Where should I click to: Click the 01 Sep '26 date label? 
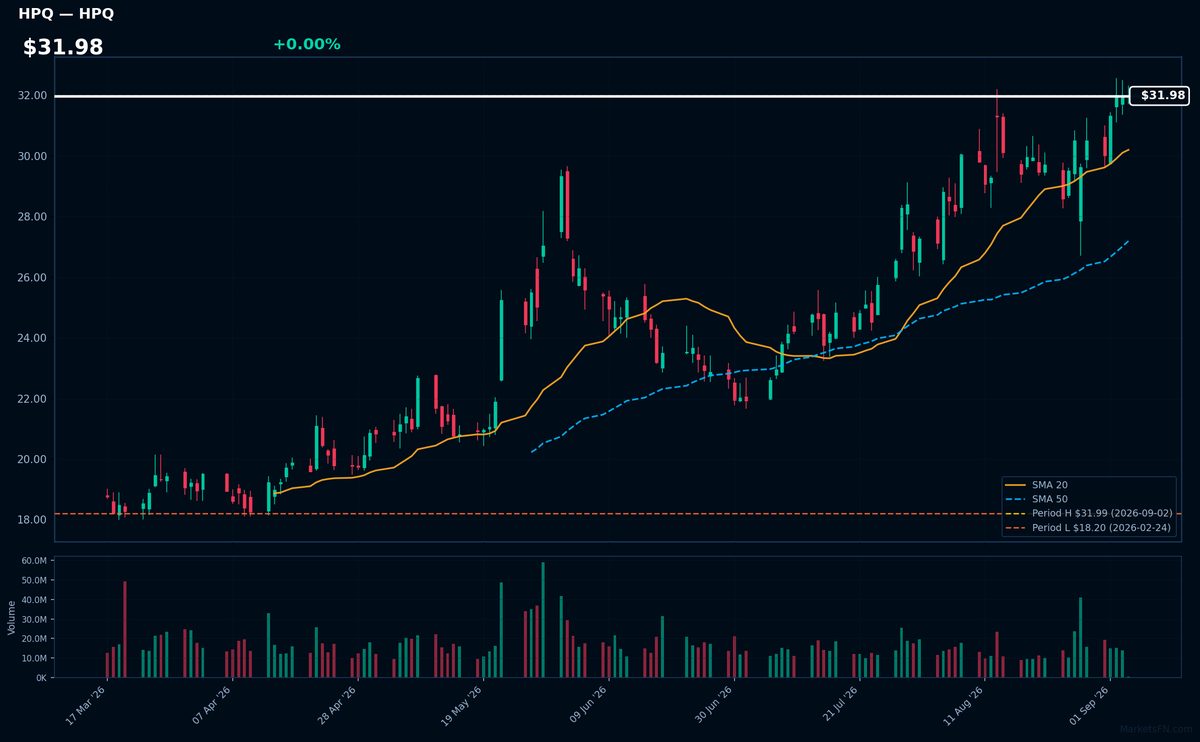point(1089,704)
